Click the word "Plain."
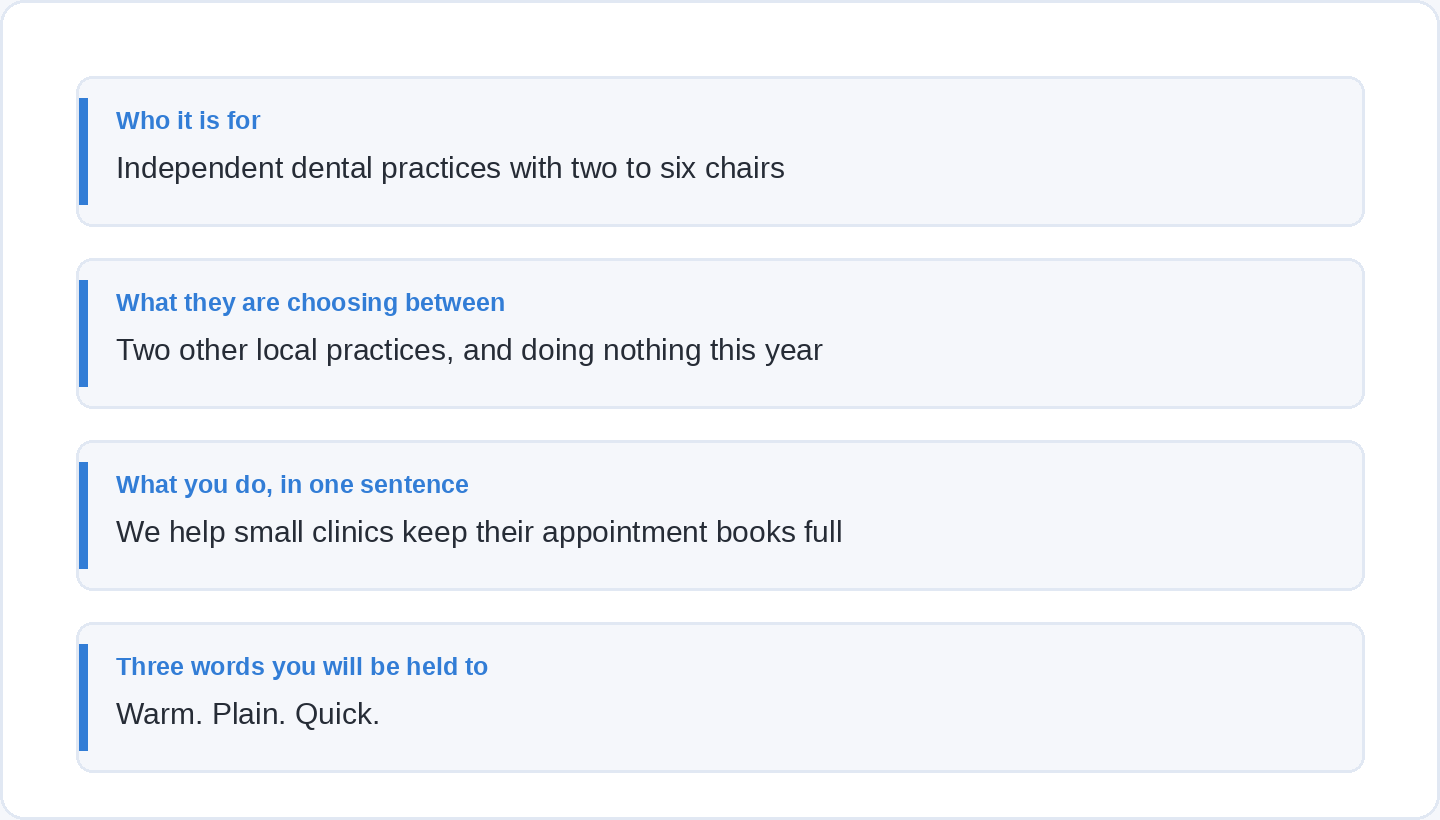 click(249, 714)
